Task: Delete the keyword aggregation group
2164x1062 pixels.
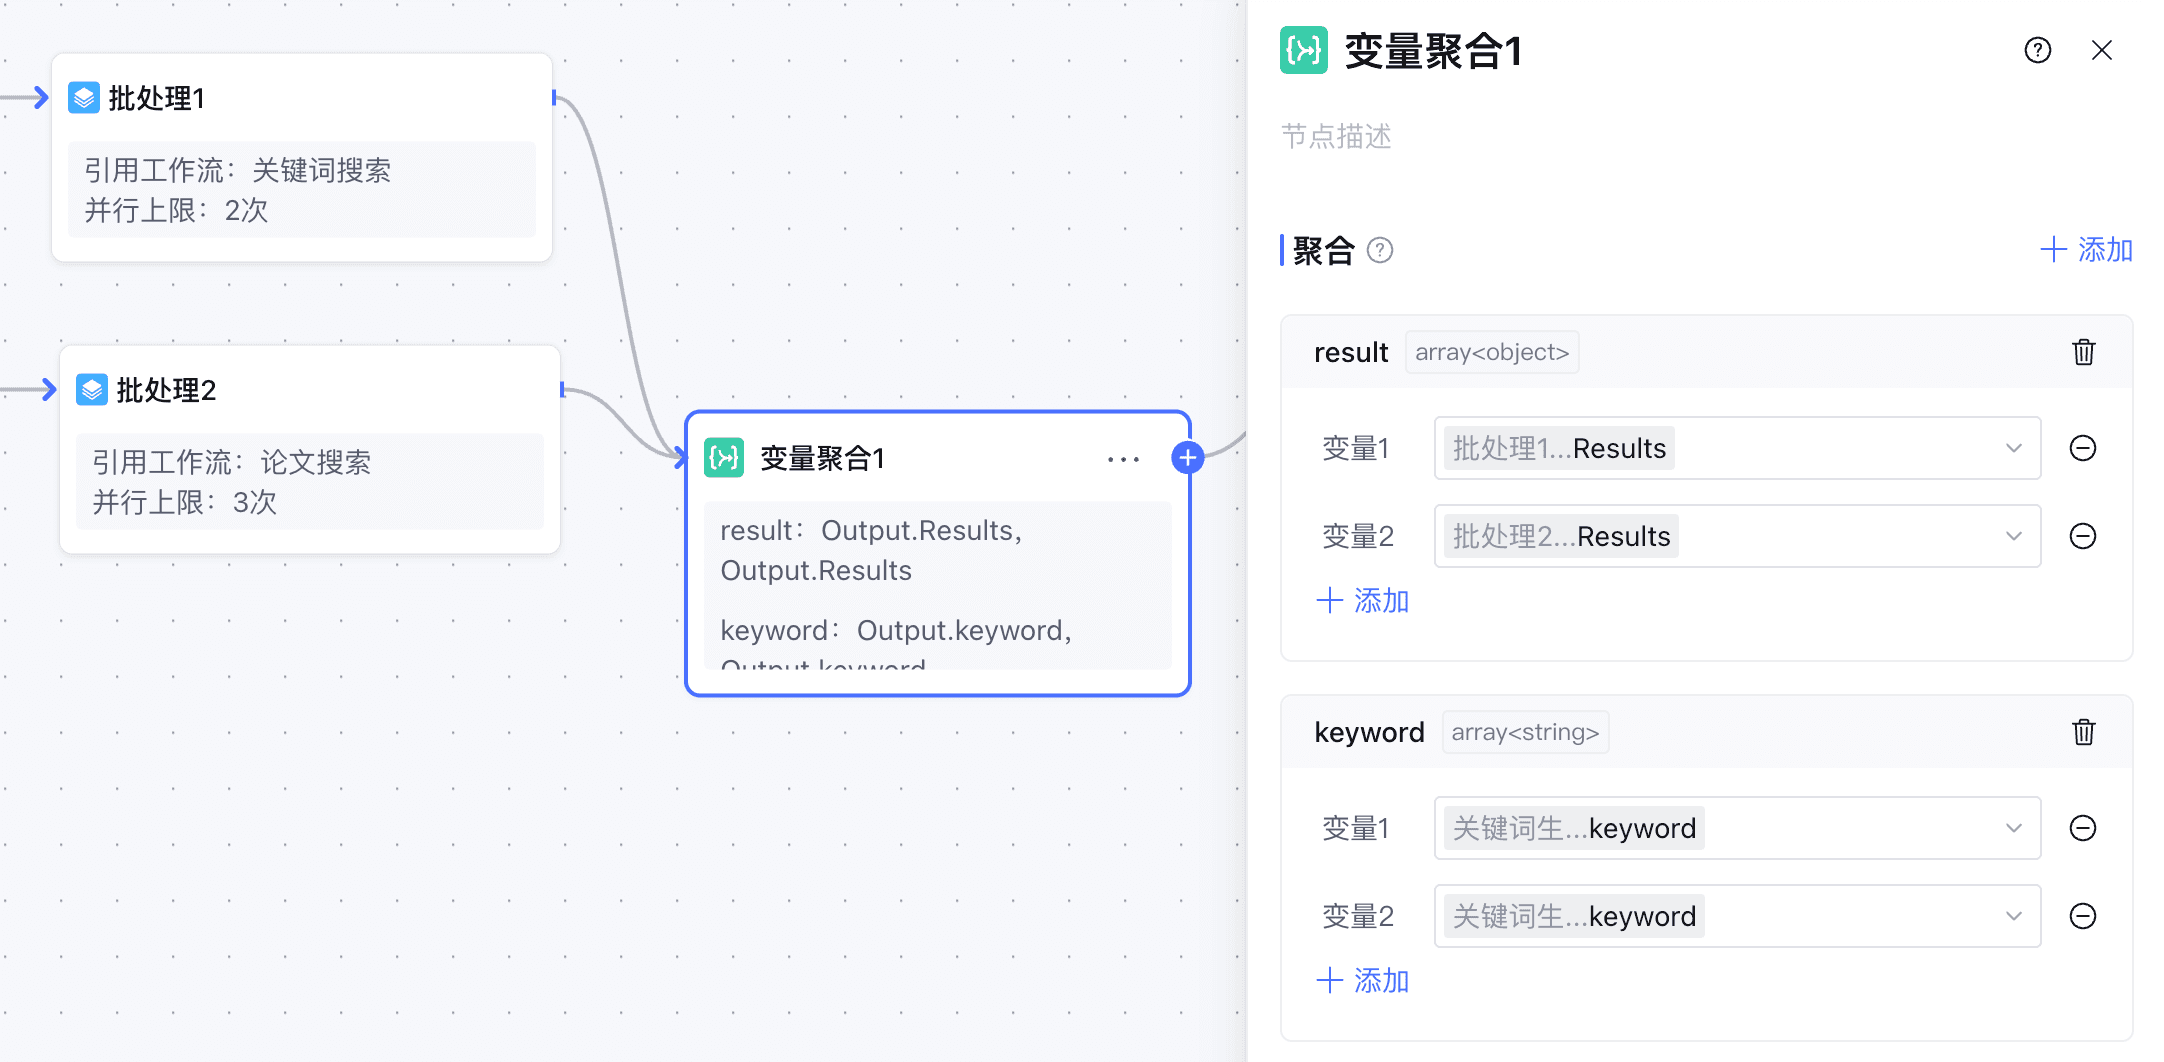Action: pos(2083,732)
